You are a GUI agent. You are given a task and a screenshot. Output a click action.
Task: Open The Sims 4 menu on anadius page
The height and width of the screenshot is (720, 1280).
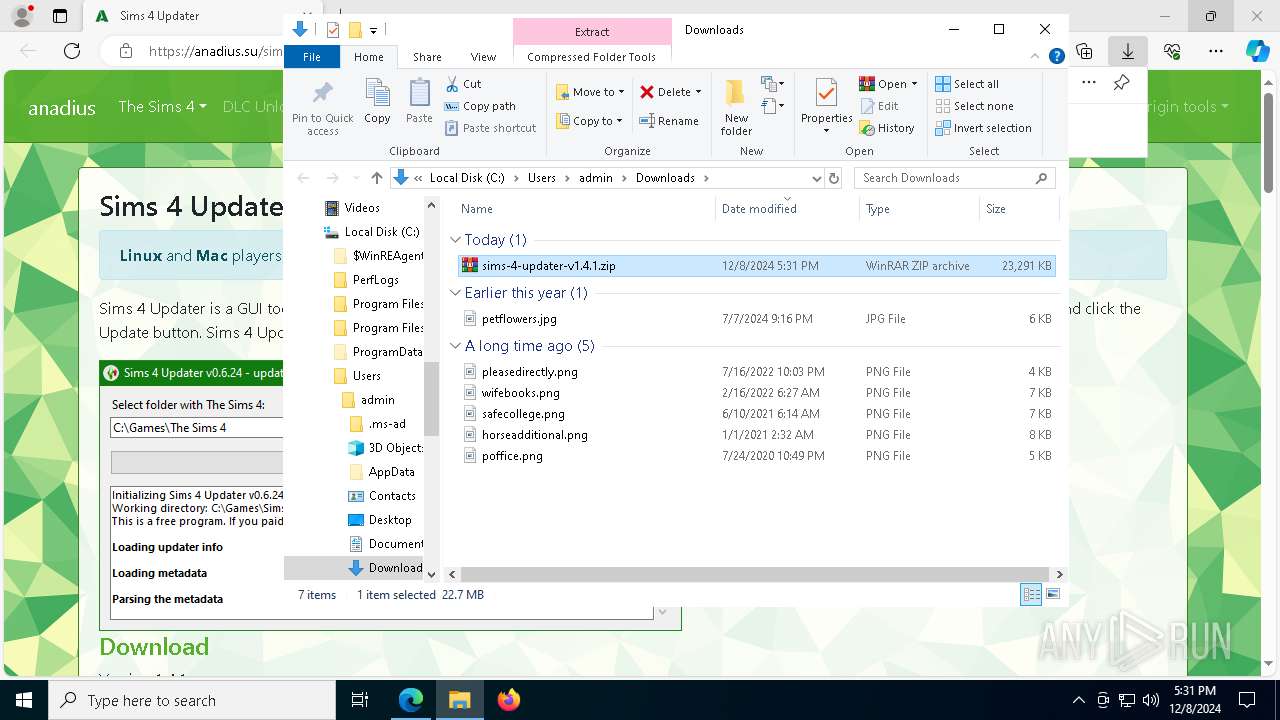(x=162, y=107)
